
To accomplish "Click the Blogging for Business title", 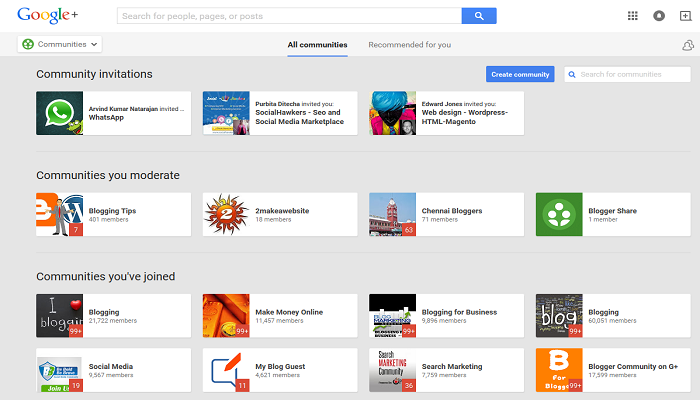I will (x=459, y=312).
